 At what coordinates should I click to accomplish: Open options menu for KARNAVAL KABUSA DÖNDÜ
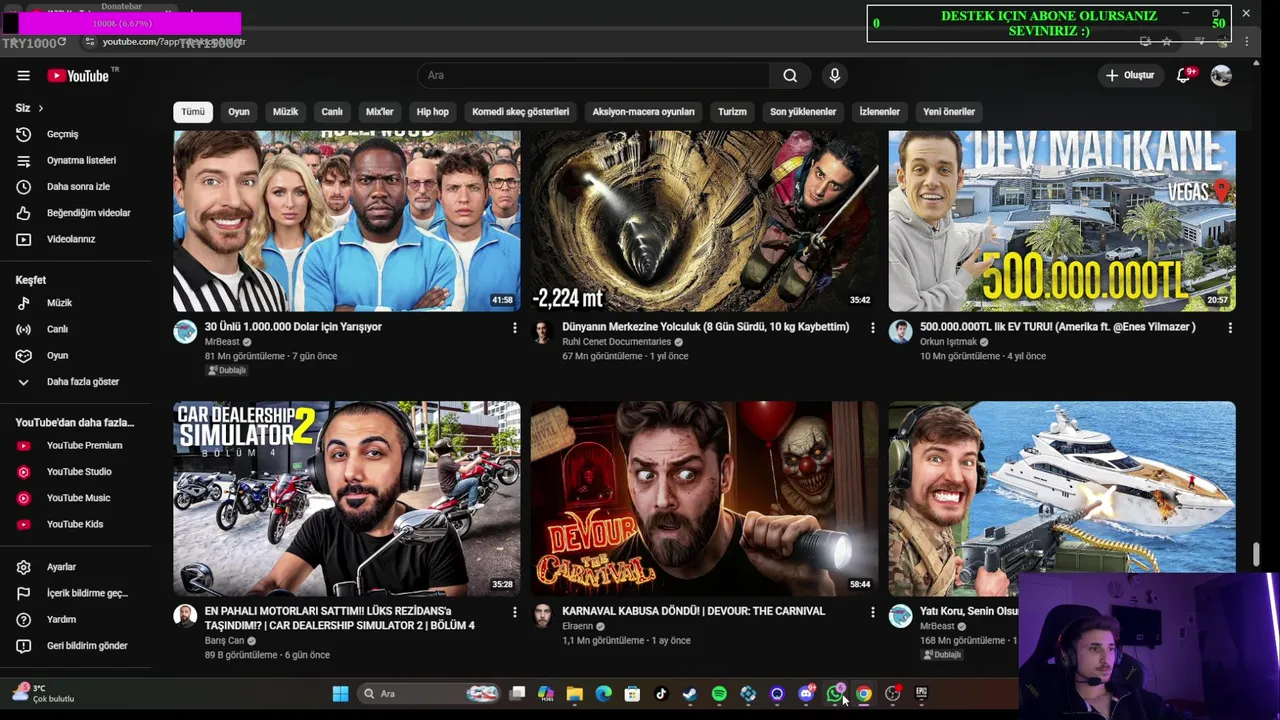pos(873,611)
